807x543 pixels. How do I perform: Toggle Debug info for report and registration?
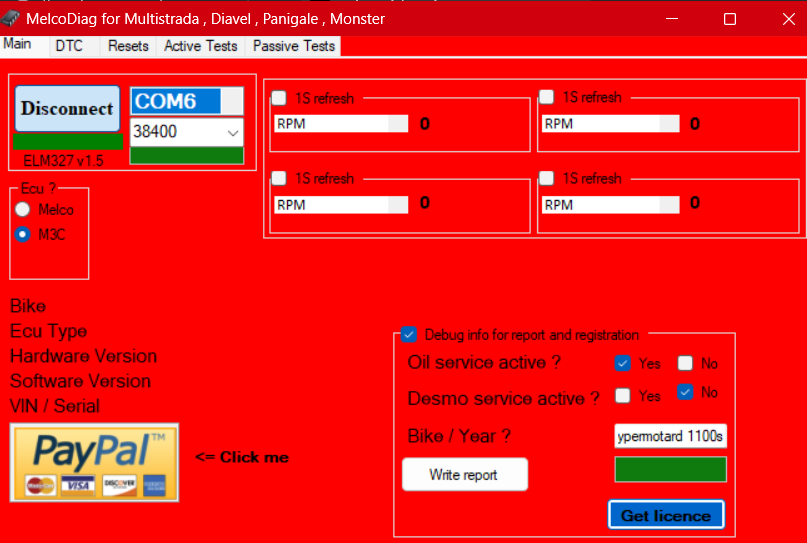tap(409, 335)
